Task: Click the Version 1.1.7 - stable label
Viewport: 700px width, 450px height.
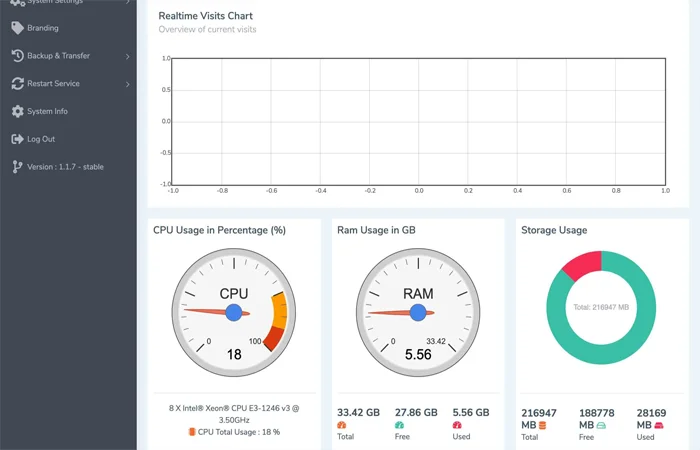Action: point(65,167)
